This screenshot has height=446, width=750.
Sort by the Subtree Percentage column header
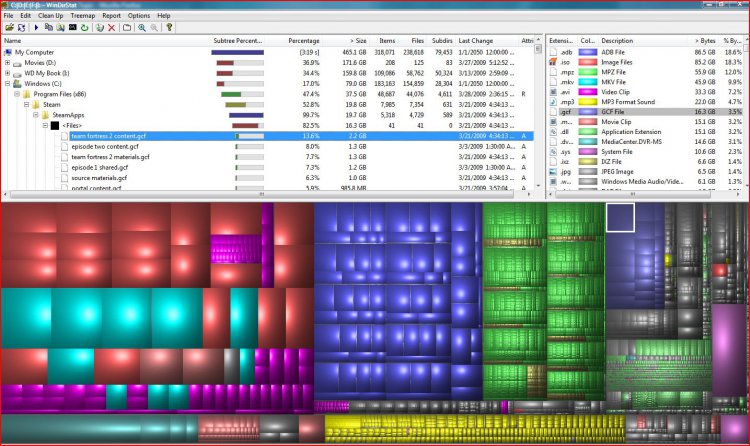tap(238, 41)
